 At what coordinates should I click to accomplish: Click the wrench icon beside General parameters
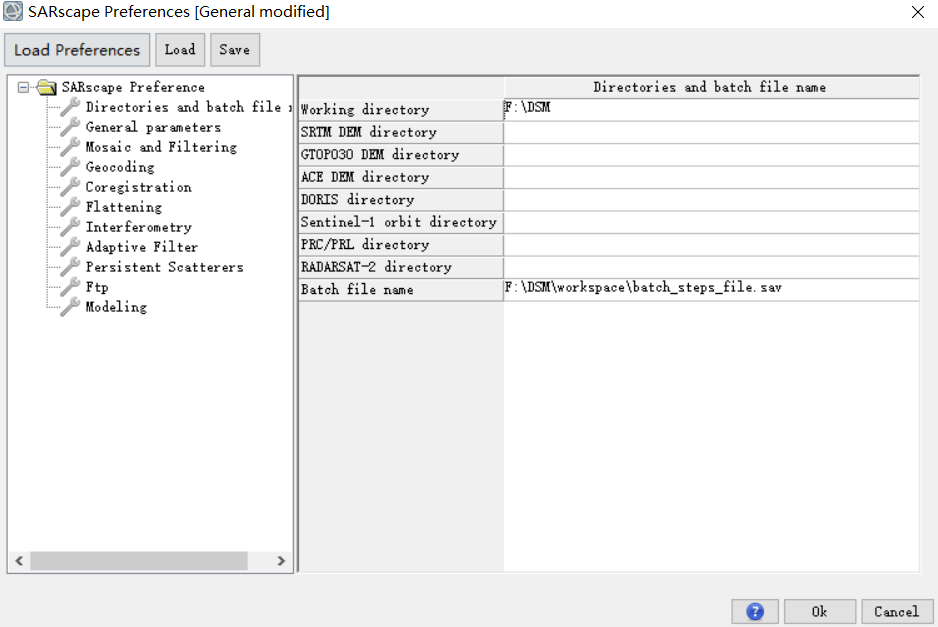(x=70, y=126)
